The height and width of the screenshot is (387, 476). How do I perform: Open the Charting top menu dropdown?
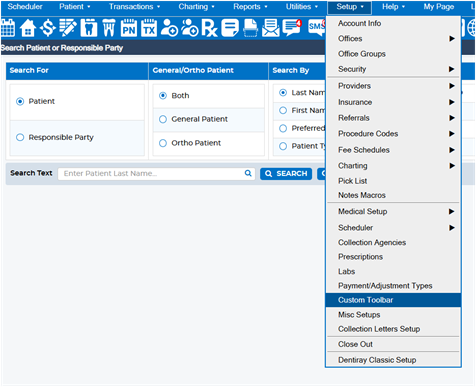196,7
